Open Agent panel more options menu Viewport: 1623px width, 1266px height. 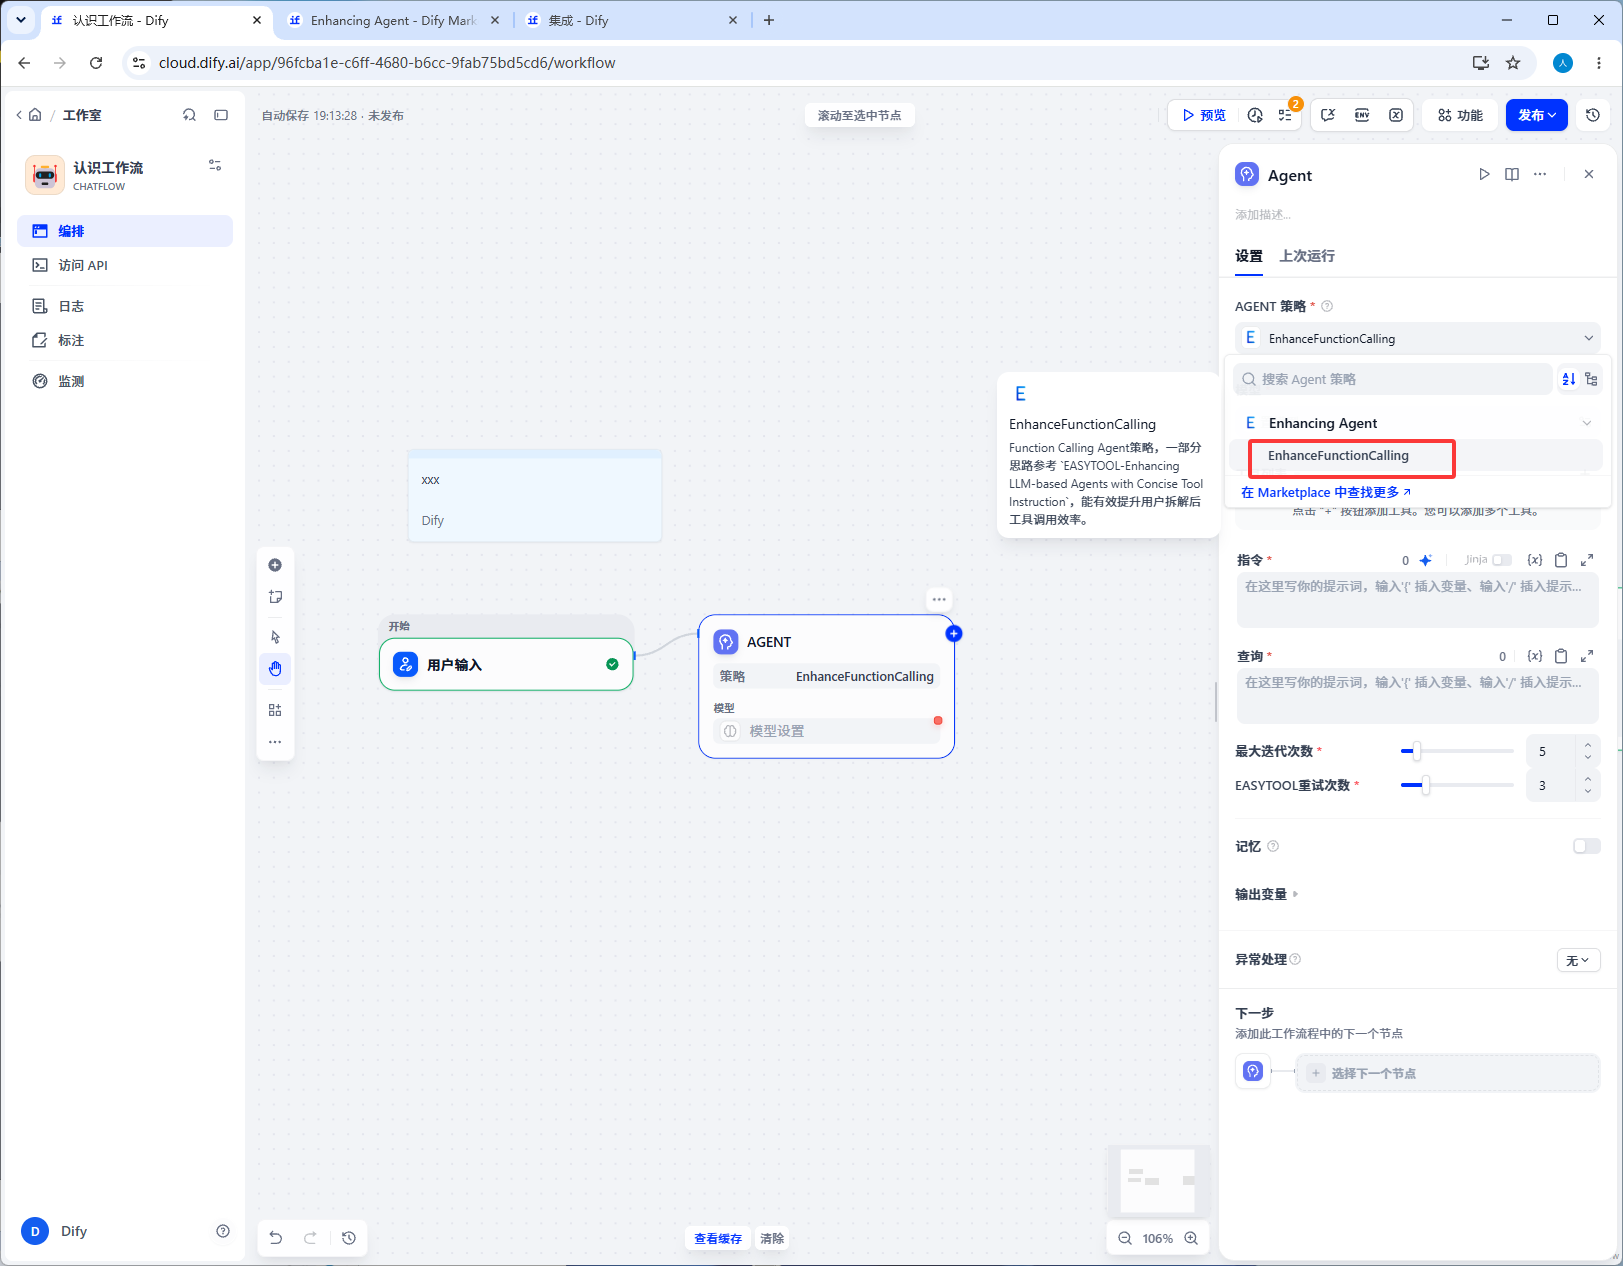pyautogui.click(x=1540, y=174)
